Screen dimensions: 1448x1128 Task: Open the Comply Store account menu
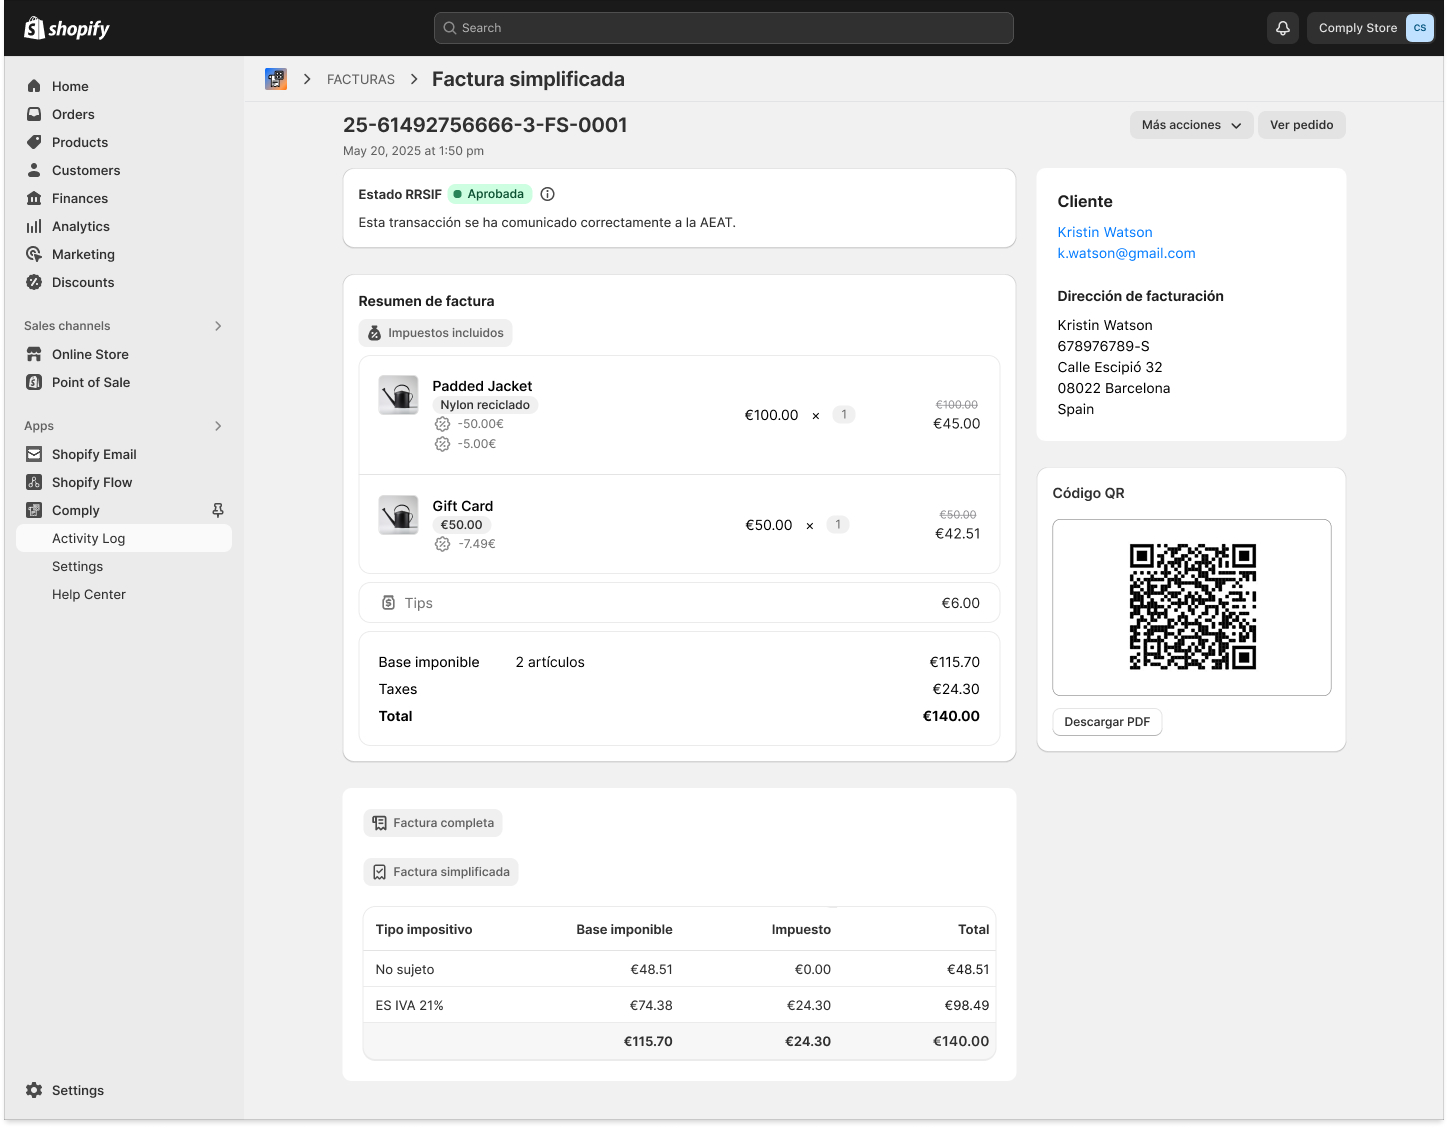[x=1370, y=28]
